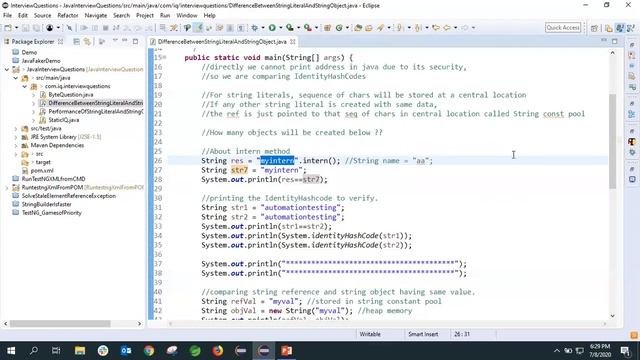Open the New wizard dropdown arrow
Image resolution: width=640 pixels, height=360 pixels.
coord(16,28)
